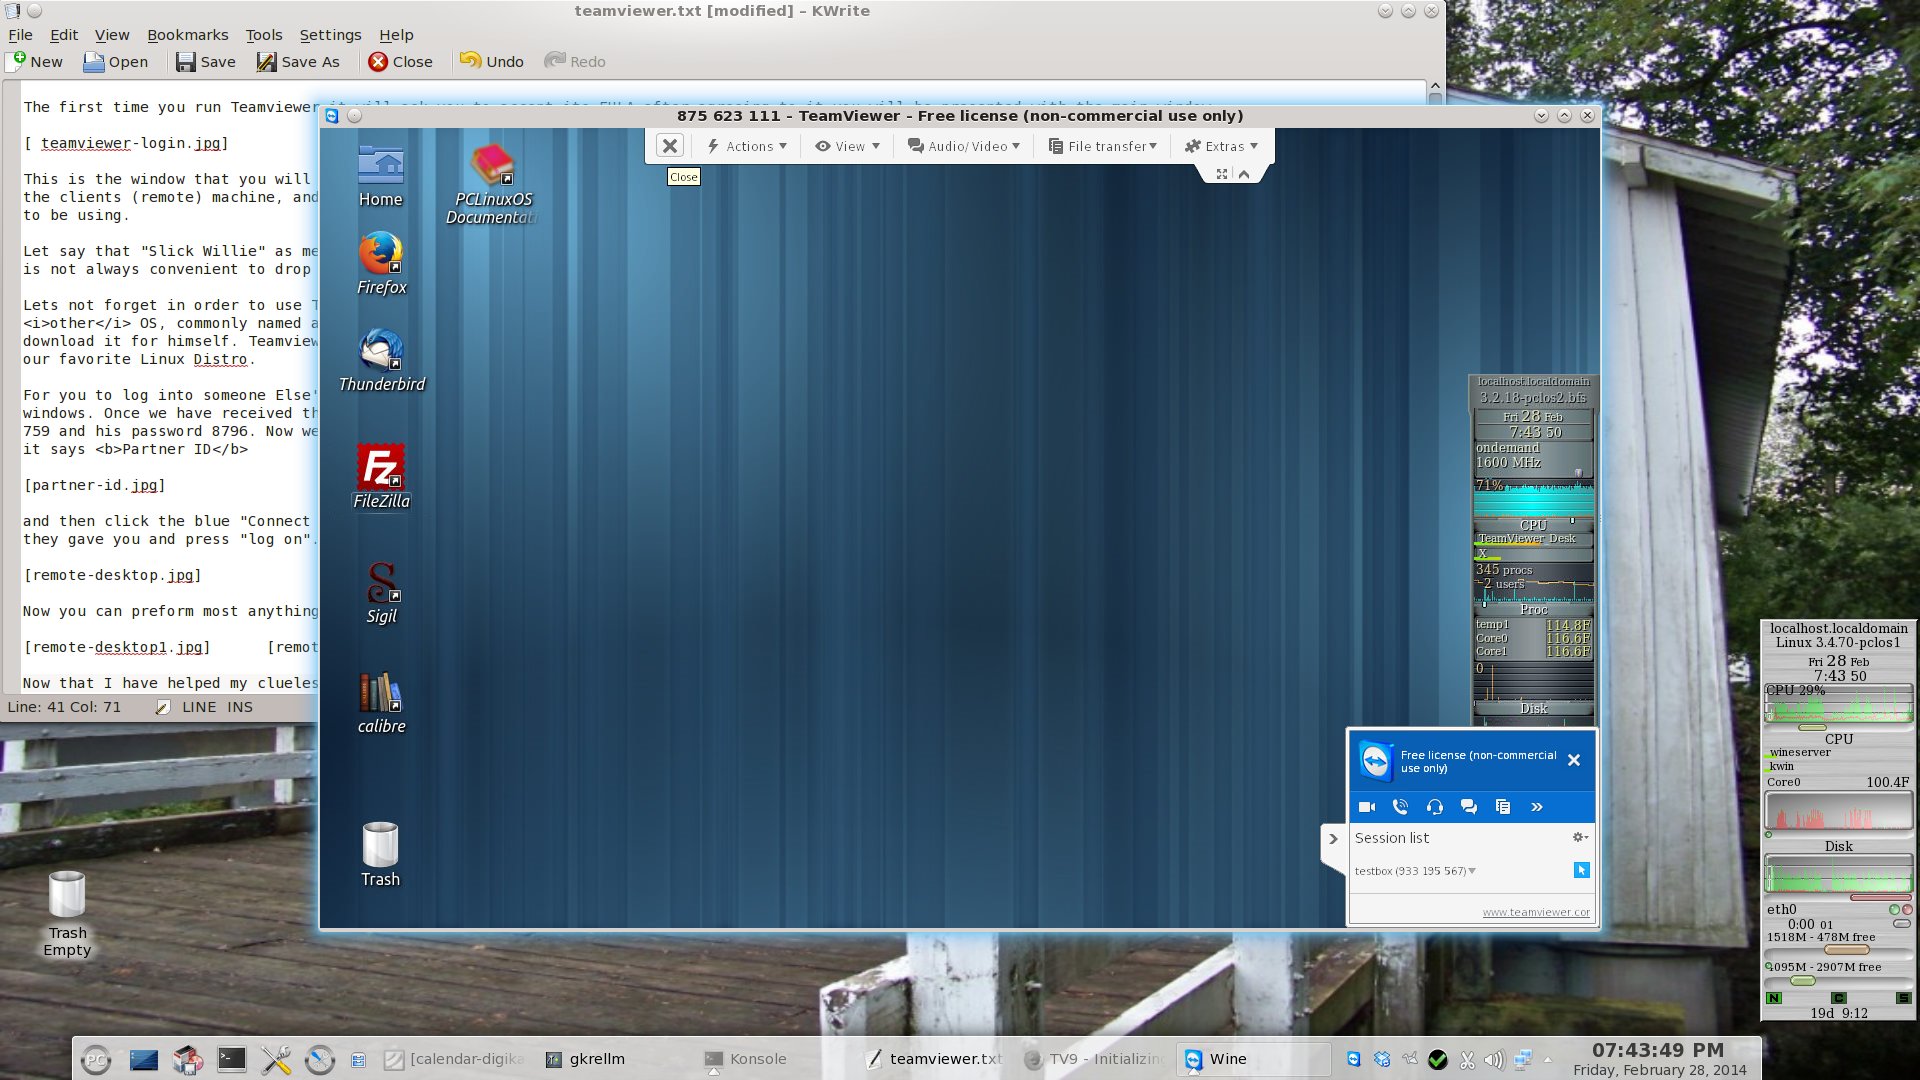Launch Firefox from remote desktop
This screenshot has height=1080, width=1920.
(381, 263)
